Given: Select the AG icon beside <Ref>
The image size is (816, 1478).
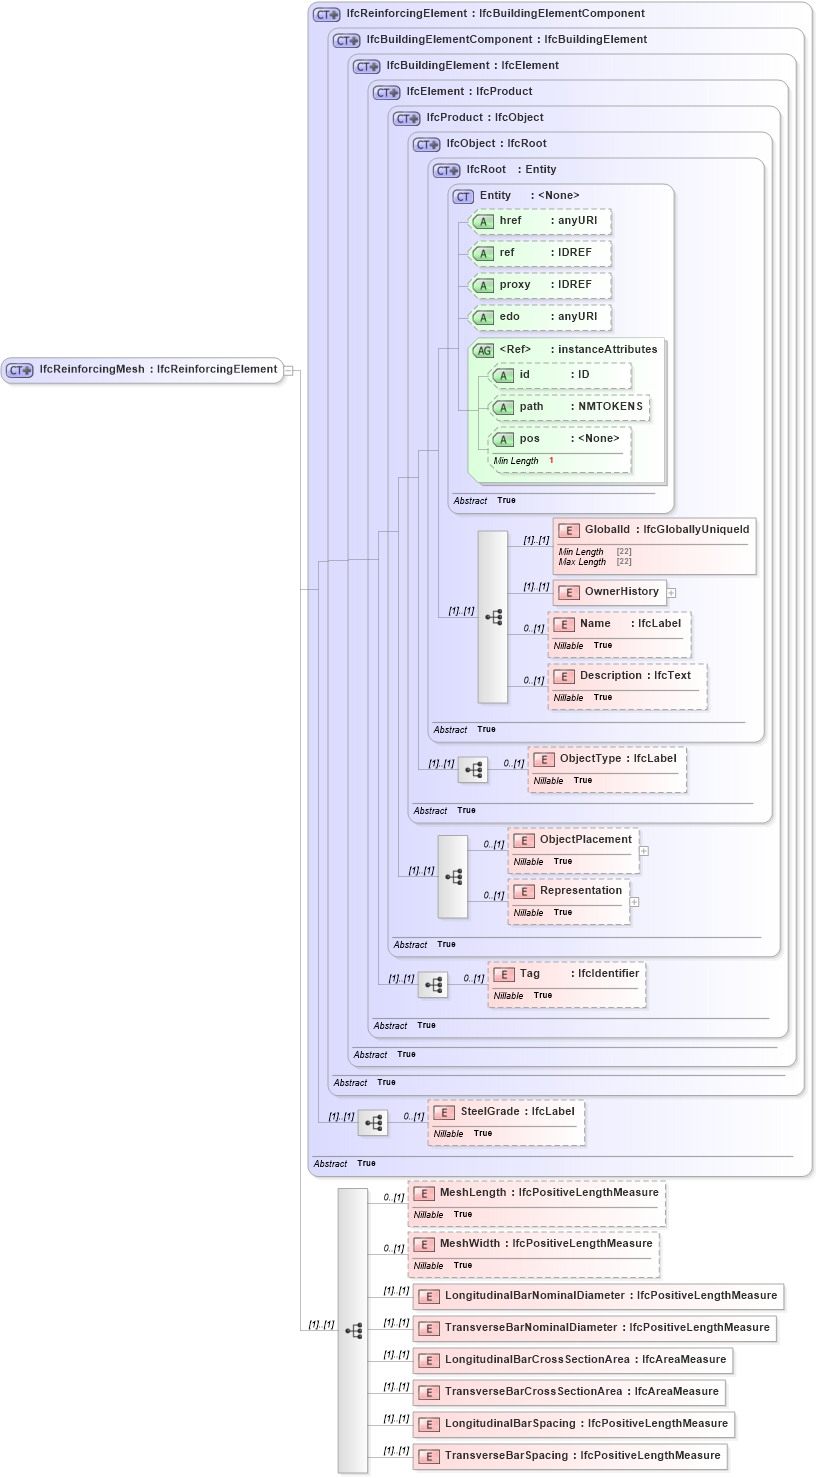Looking at the screenshot, I should 482,350.
